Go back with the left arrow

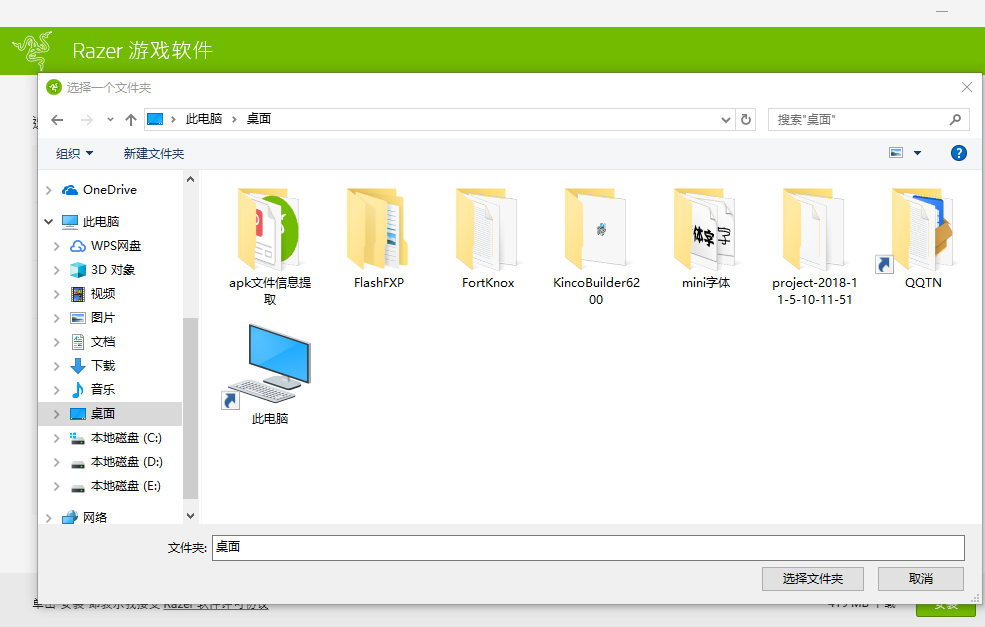pos(57,119)
